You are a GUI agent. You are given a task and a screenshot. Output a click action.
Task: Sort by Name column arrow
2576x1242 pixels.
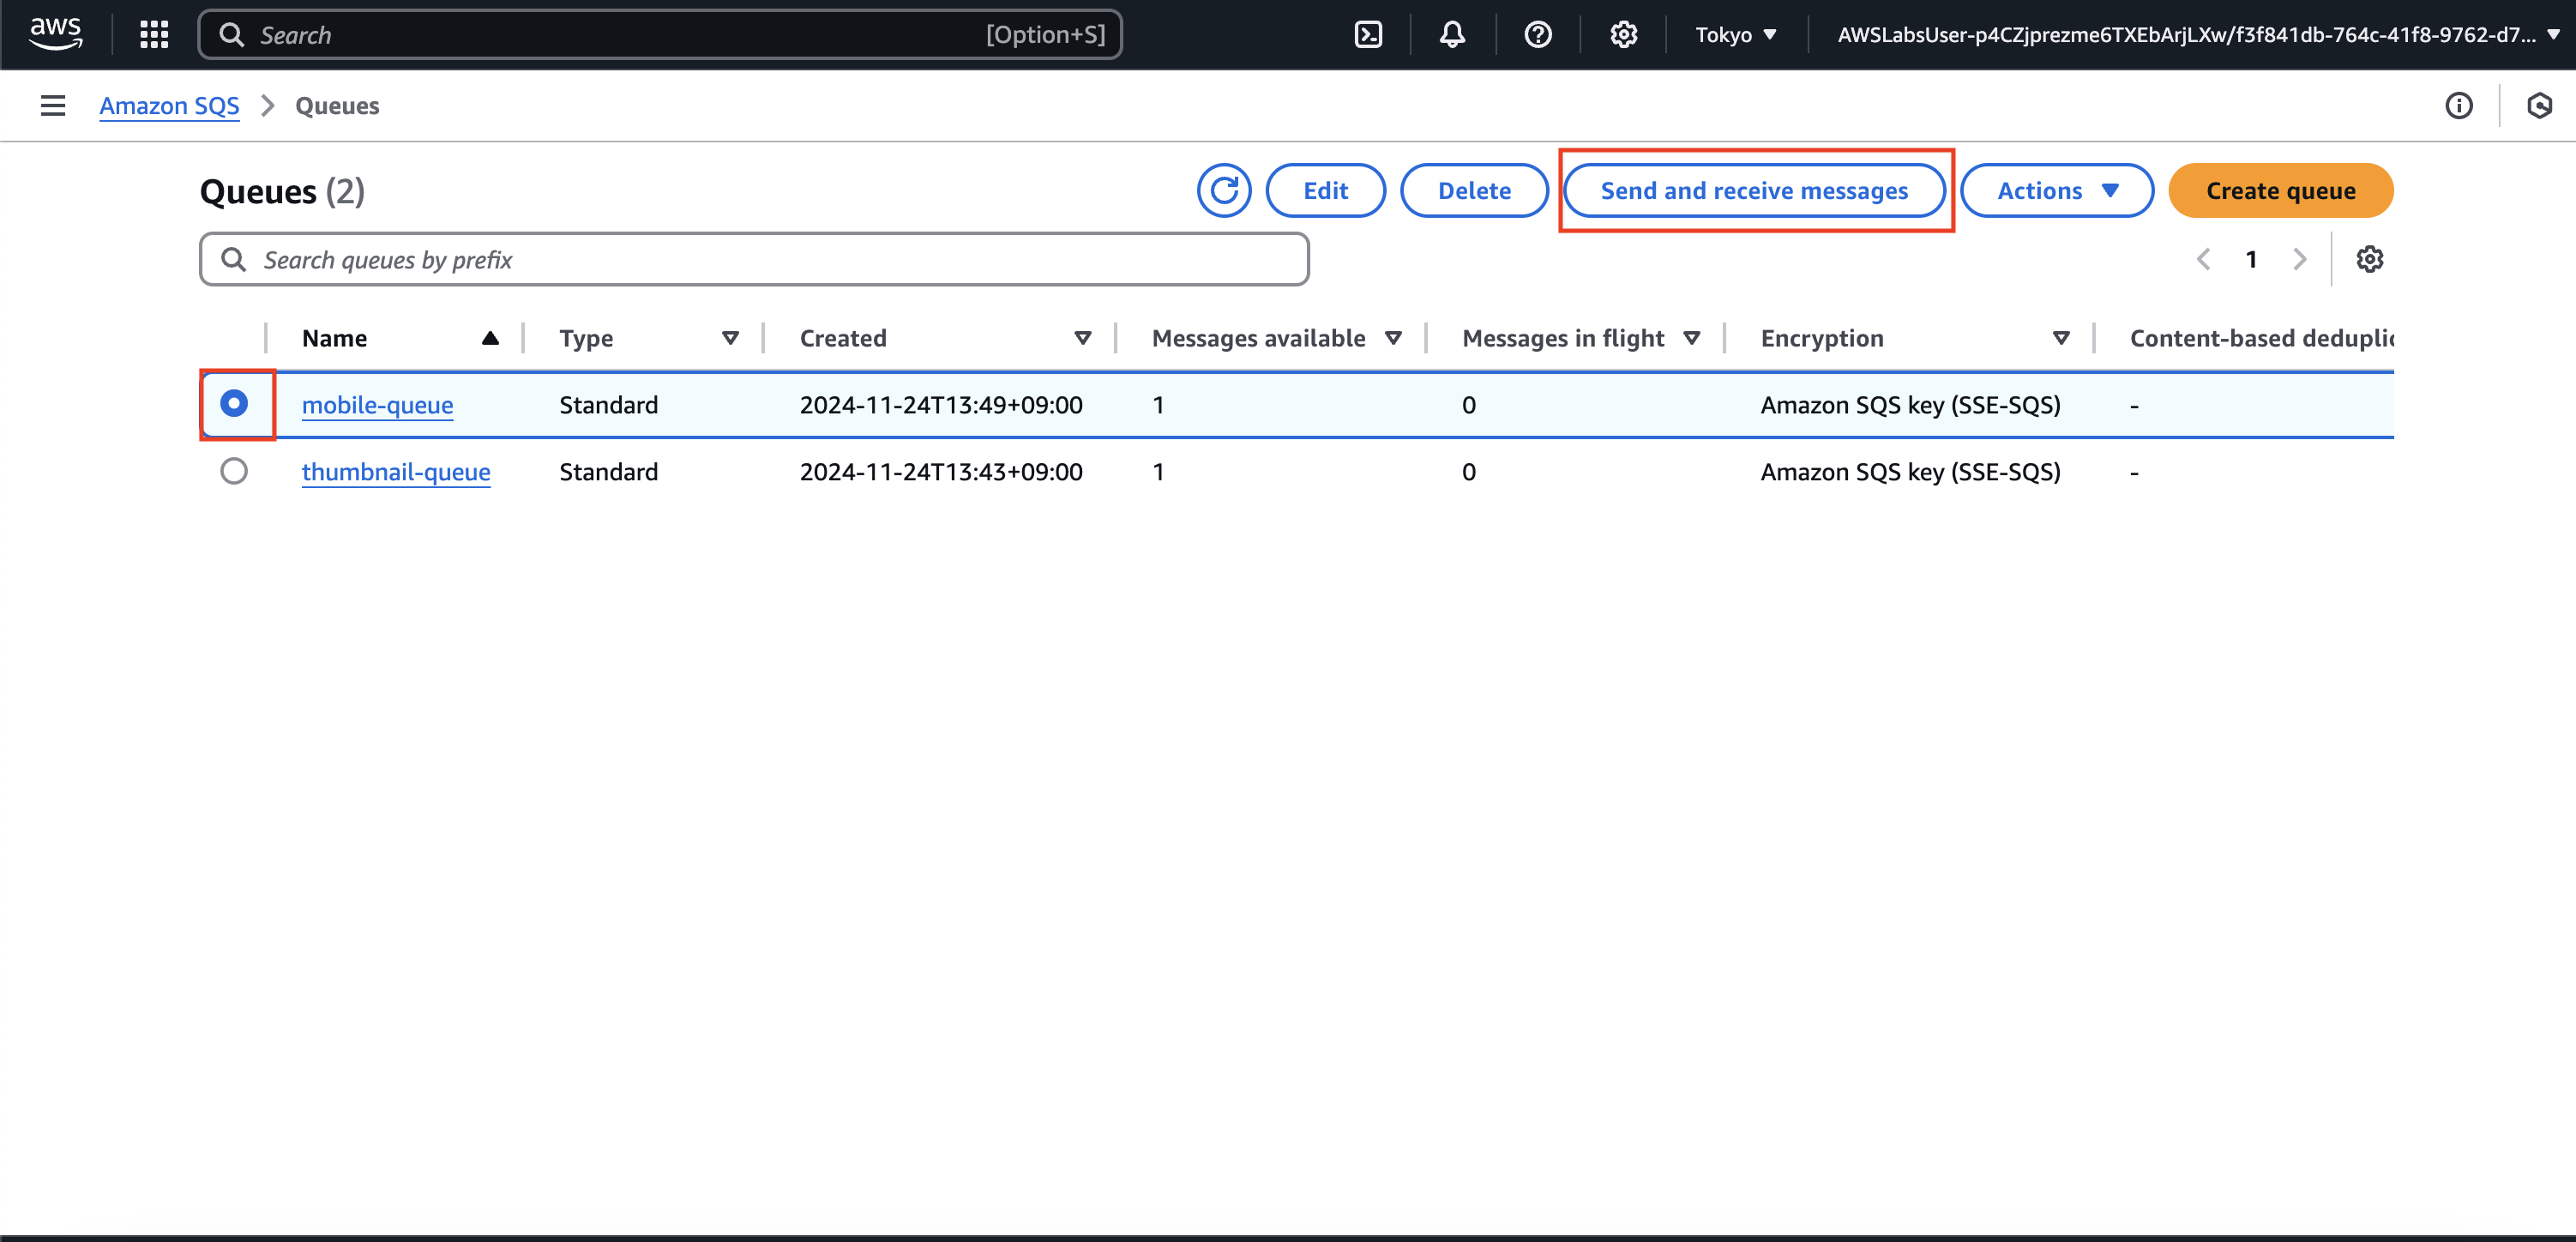click(490, 338)
